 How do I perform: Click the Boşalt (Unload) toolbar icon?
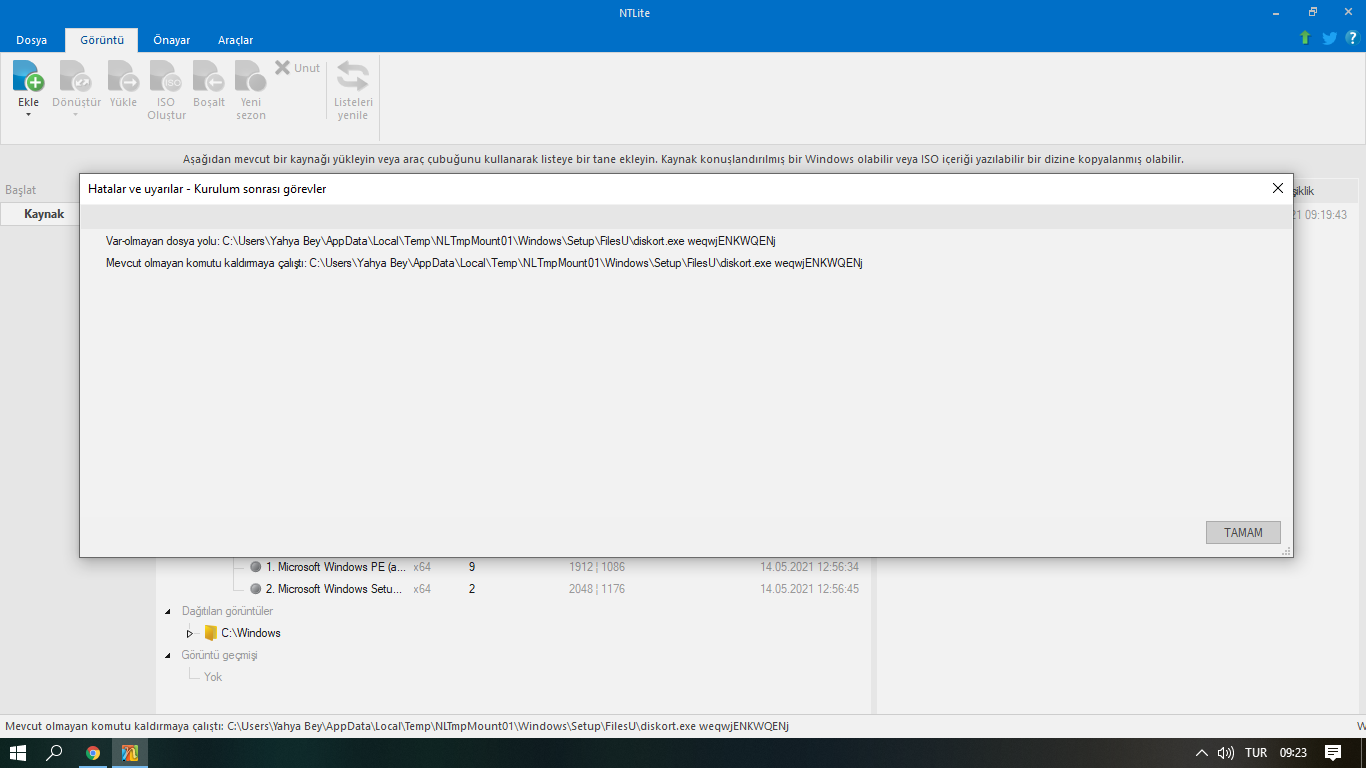point(209,76)
